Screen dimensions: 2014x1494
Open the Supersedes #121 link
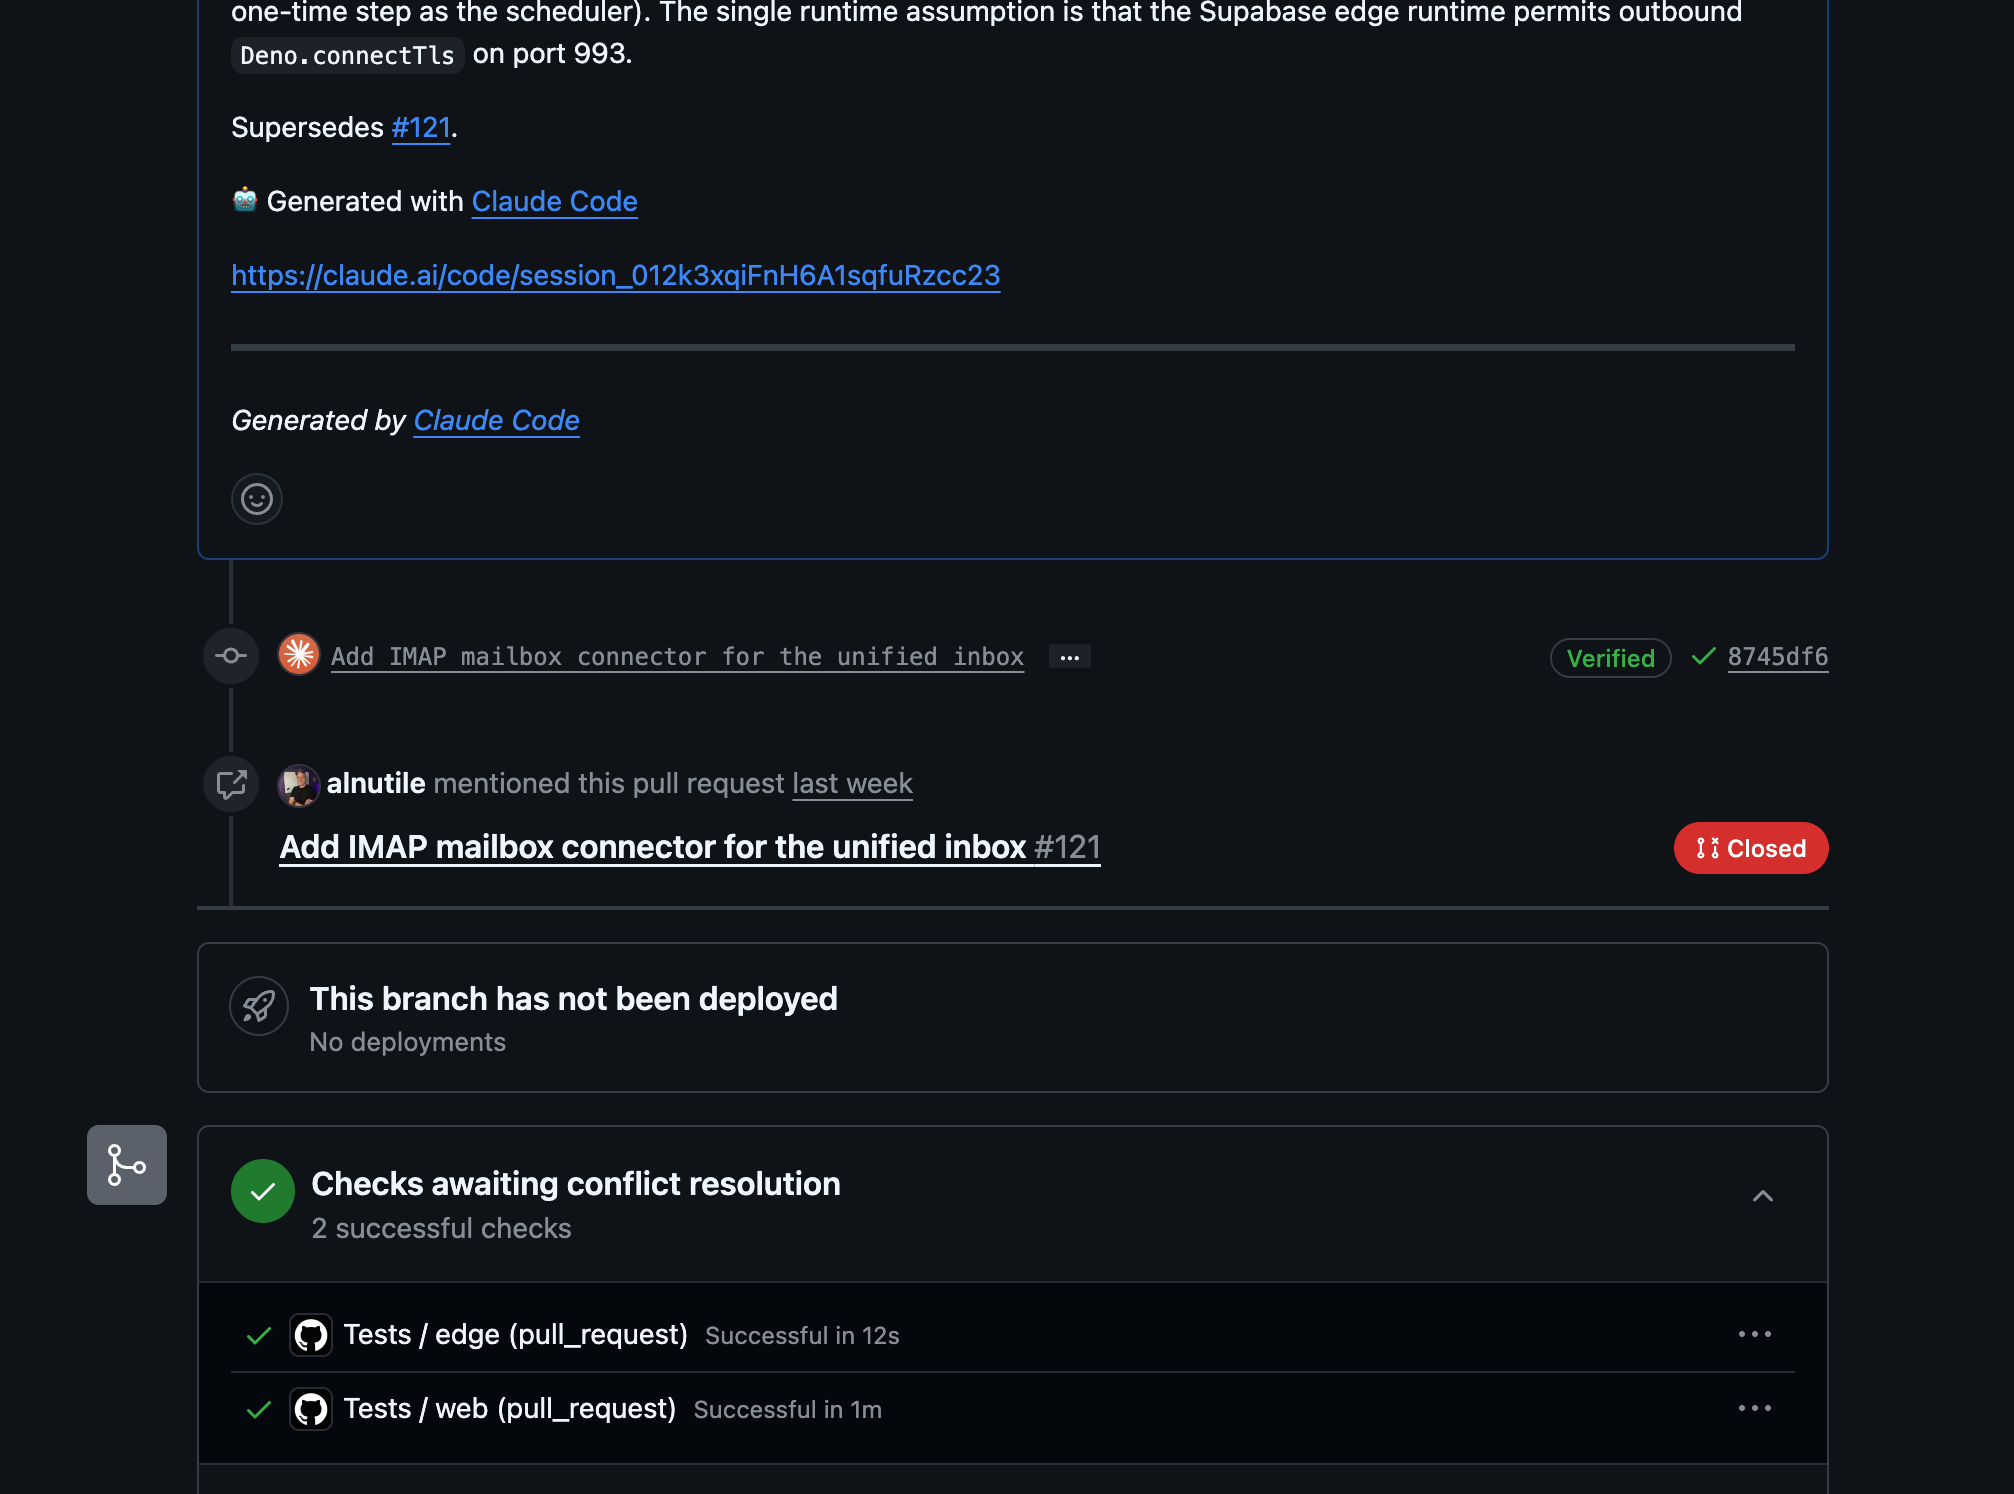pos(421,127)
